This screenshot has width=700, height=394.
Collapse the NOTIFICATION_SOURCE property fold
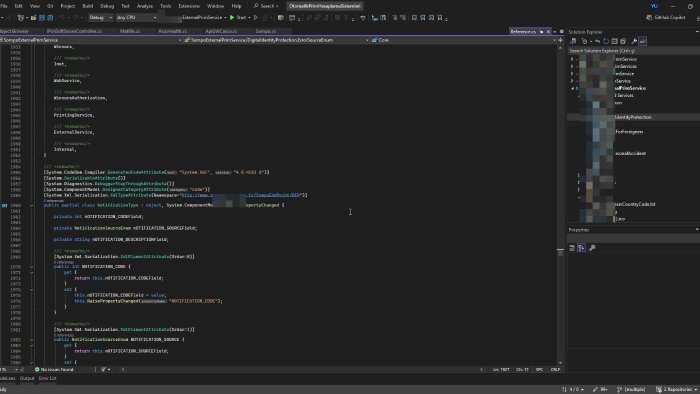click(31, 340)
